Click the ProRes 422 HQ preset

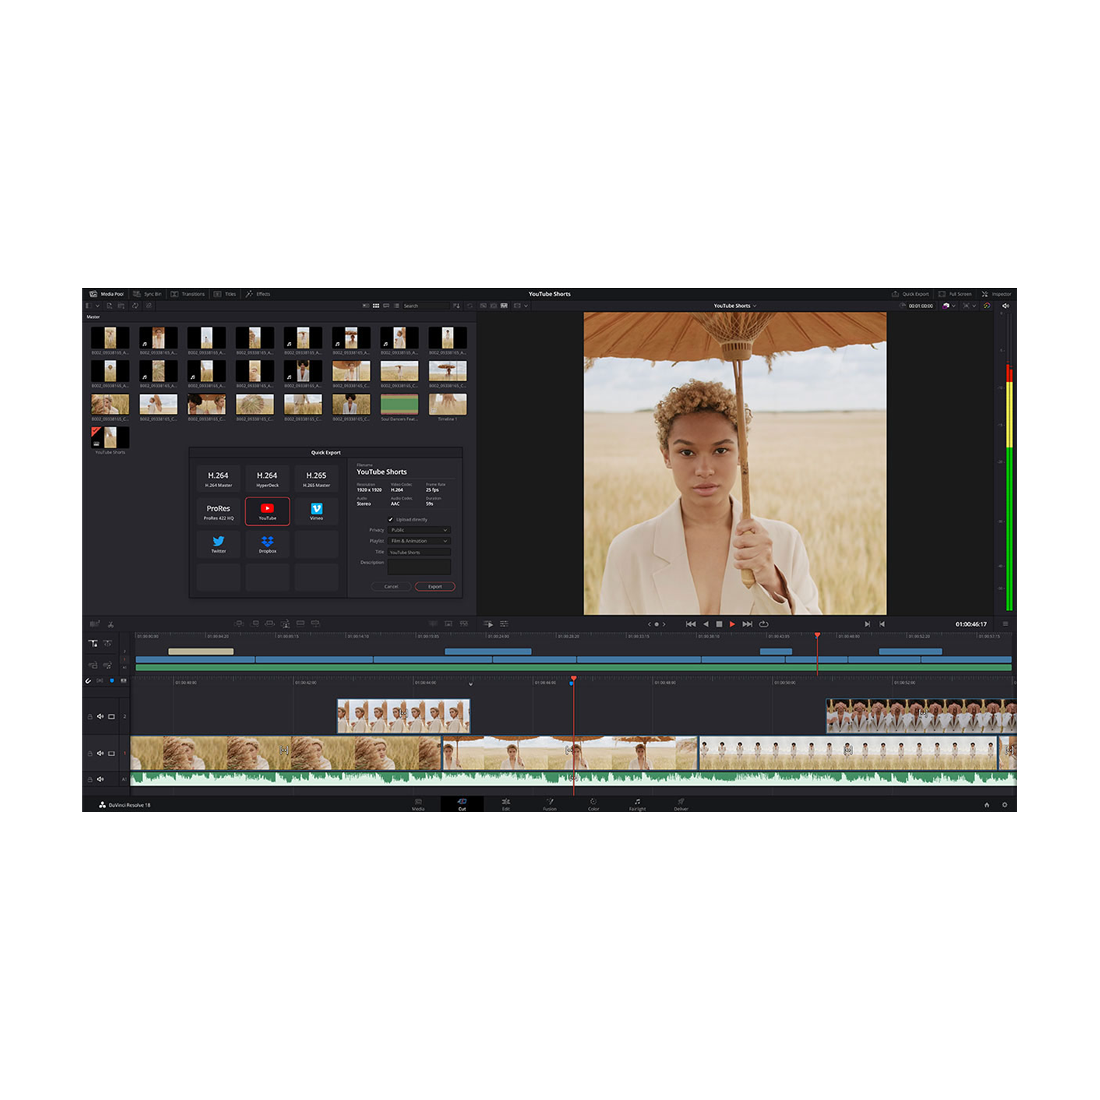tap(218, 511)
